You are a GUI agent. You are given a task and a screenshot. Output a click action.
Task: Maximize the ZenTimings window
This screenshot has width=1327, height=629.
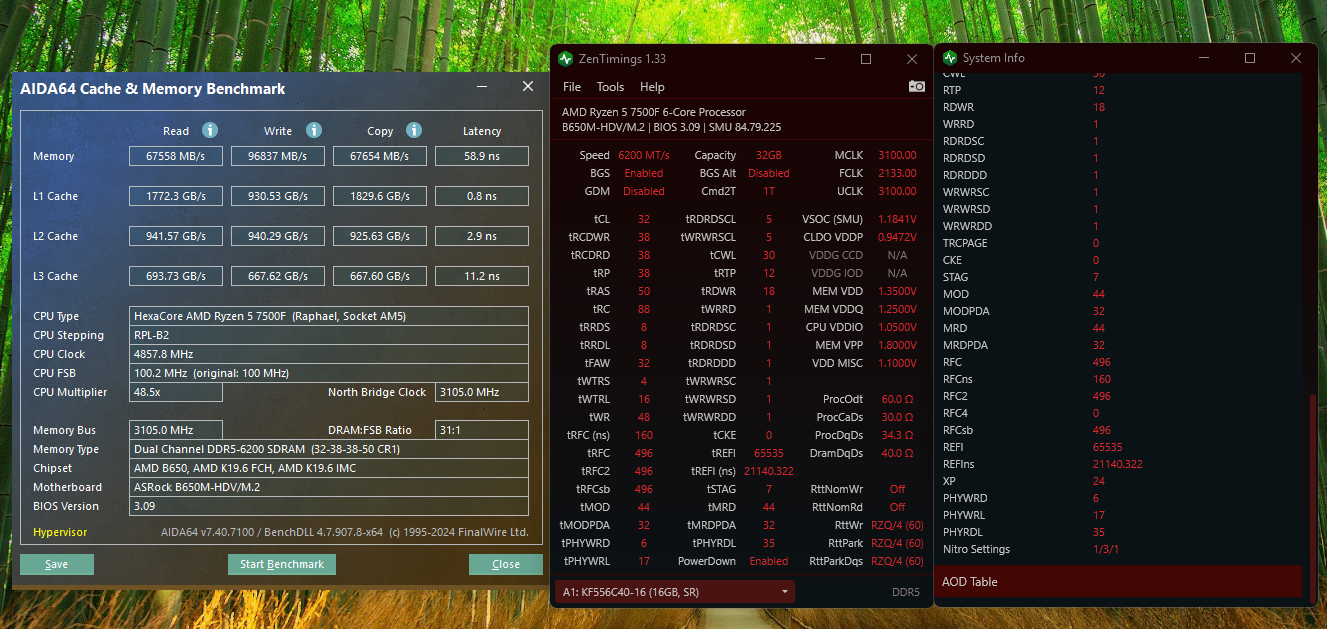pyautogui.click(x=866, y=59)
